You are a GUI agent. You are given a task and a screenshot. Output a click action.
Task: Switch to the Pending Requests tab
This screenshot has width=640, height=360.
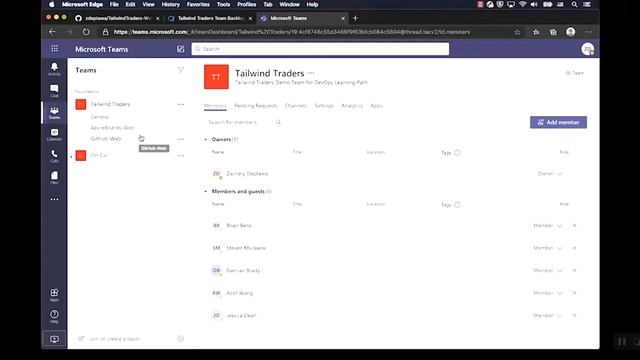point(256,106)
